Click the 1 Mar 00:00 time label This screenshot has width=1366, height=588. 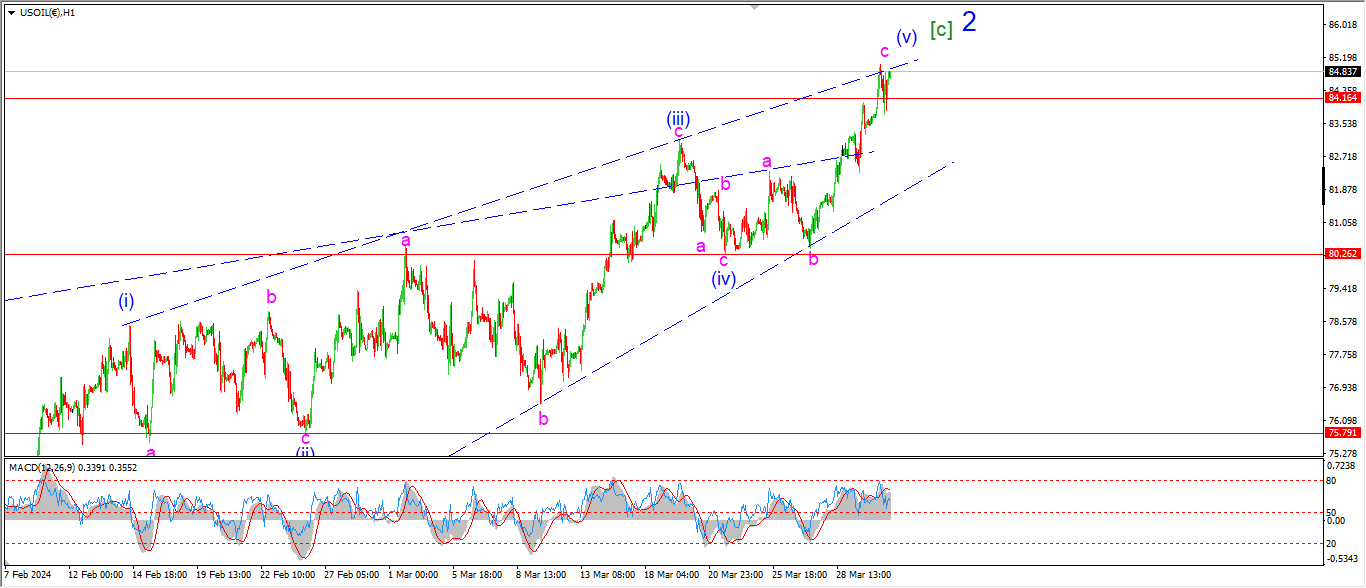point(414,575)
